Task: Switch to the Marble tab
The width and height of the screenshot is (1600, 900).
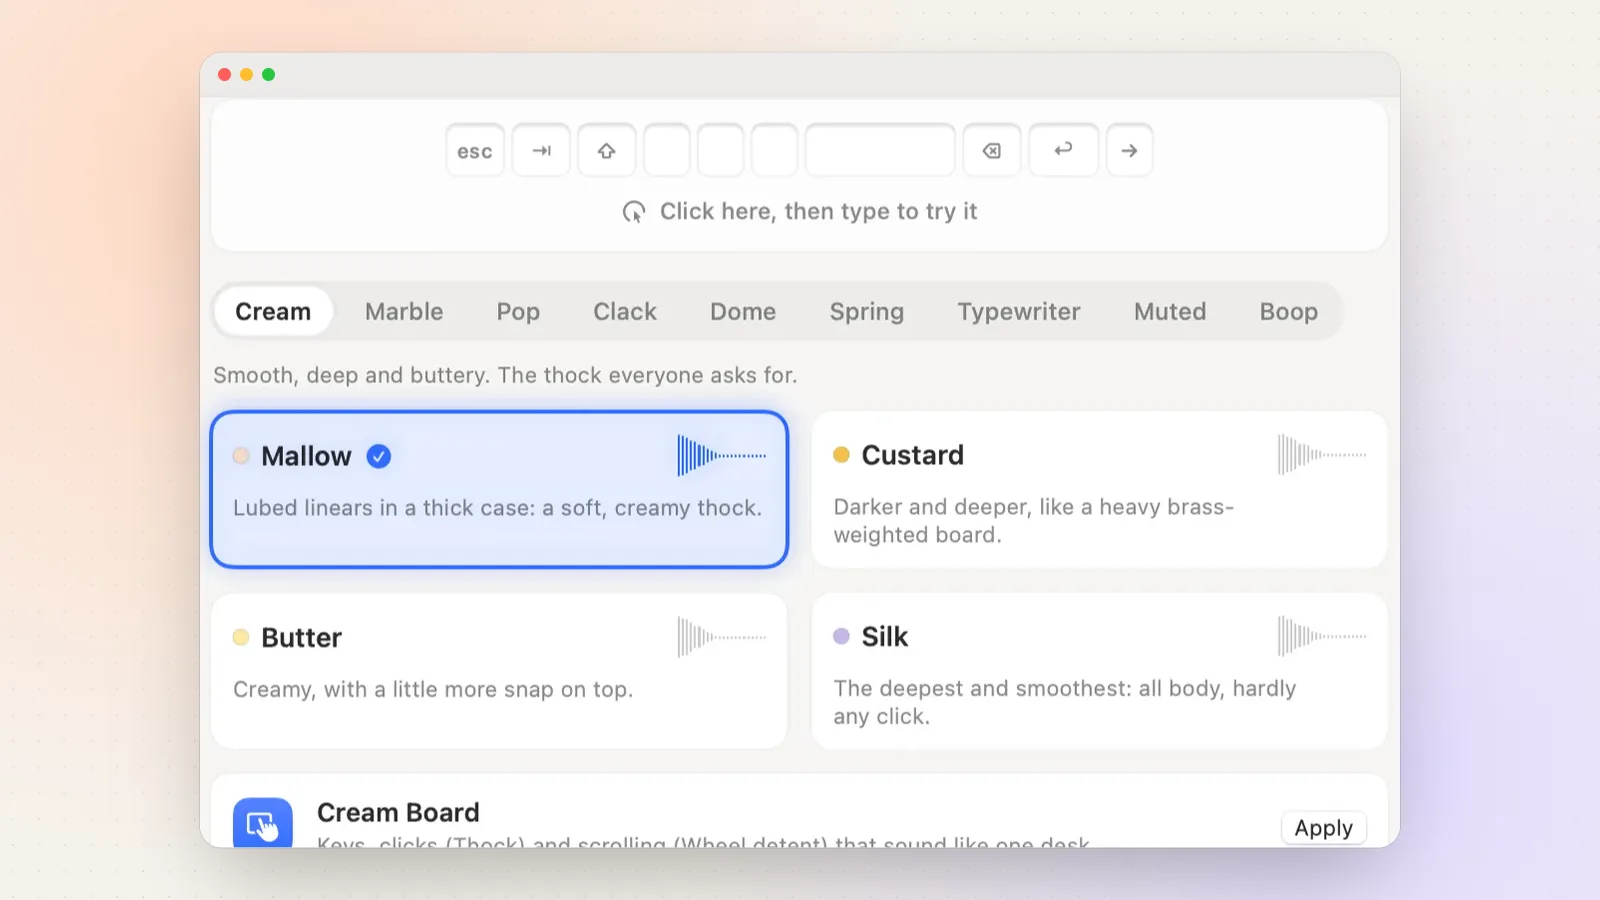Action: tap(404, 312)
